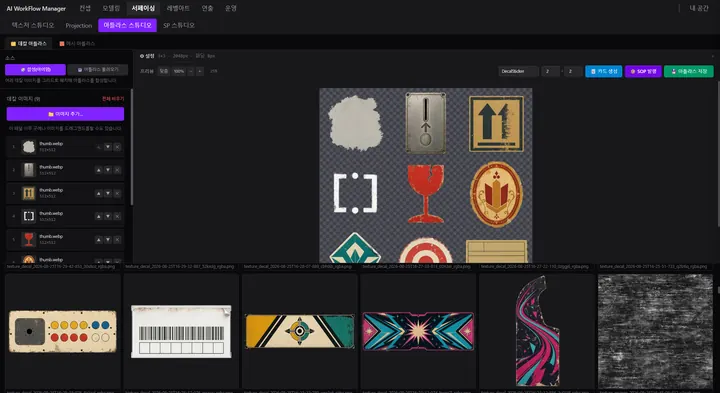The height and width of the screenshot is (393, 720).
Task: Switch to SP 스튜디오 tab
Action: pyautogui.click(x=179, y=25)
